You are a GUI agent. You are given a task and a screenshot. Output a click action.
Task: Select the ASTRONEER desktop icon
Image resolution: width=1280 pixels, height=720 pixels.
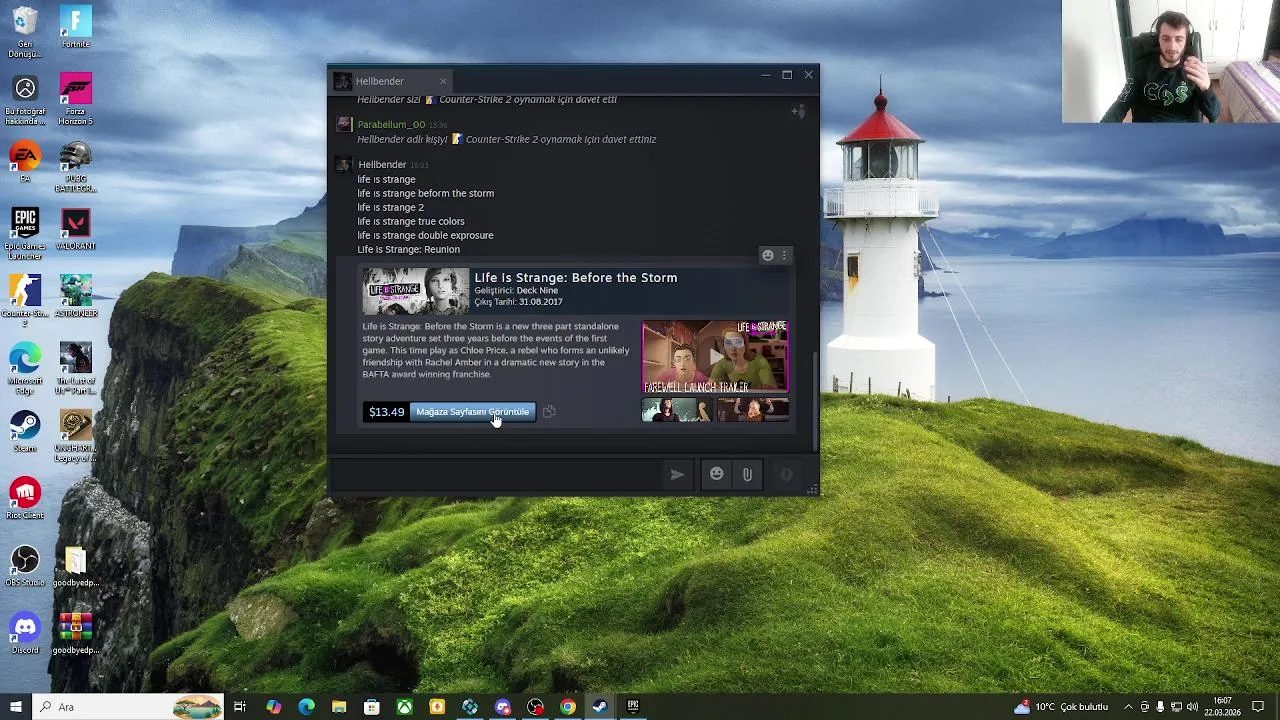click(75, 297)
